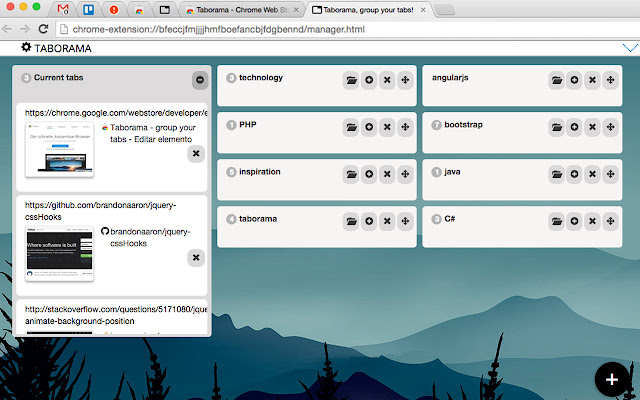Collapse the Current tabs panel

(x=200, y=80)
